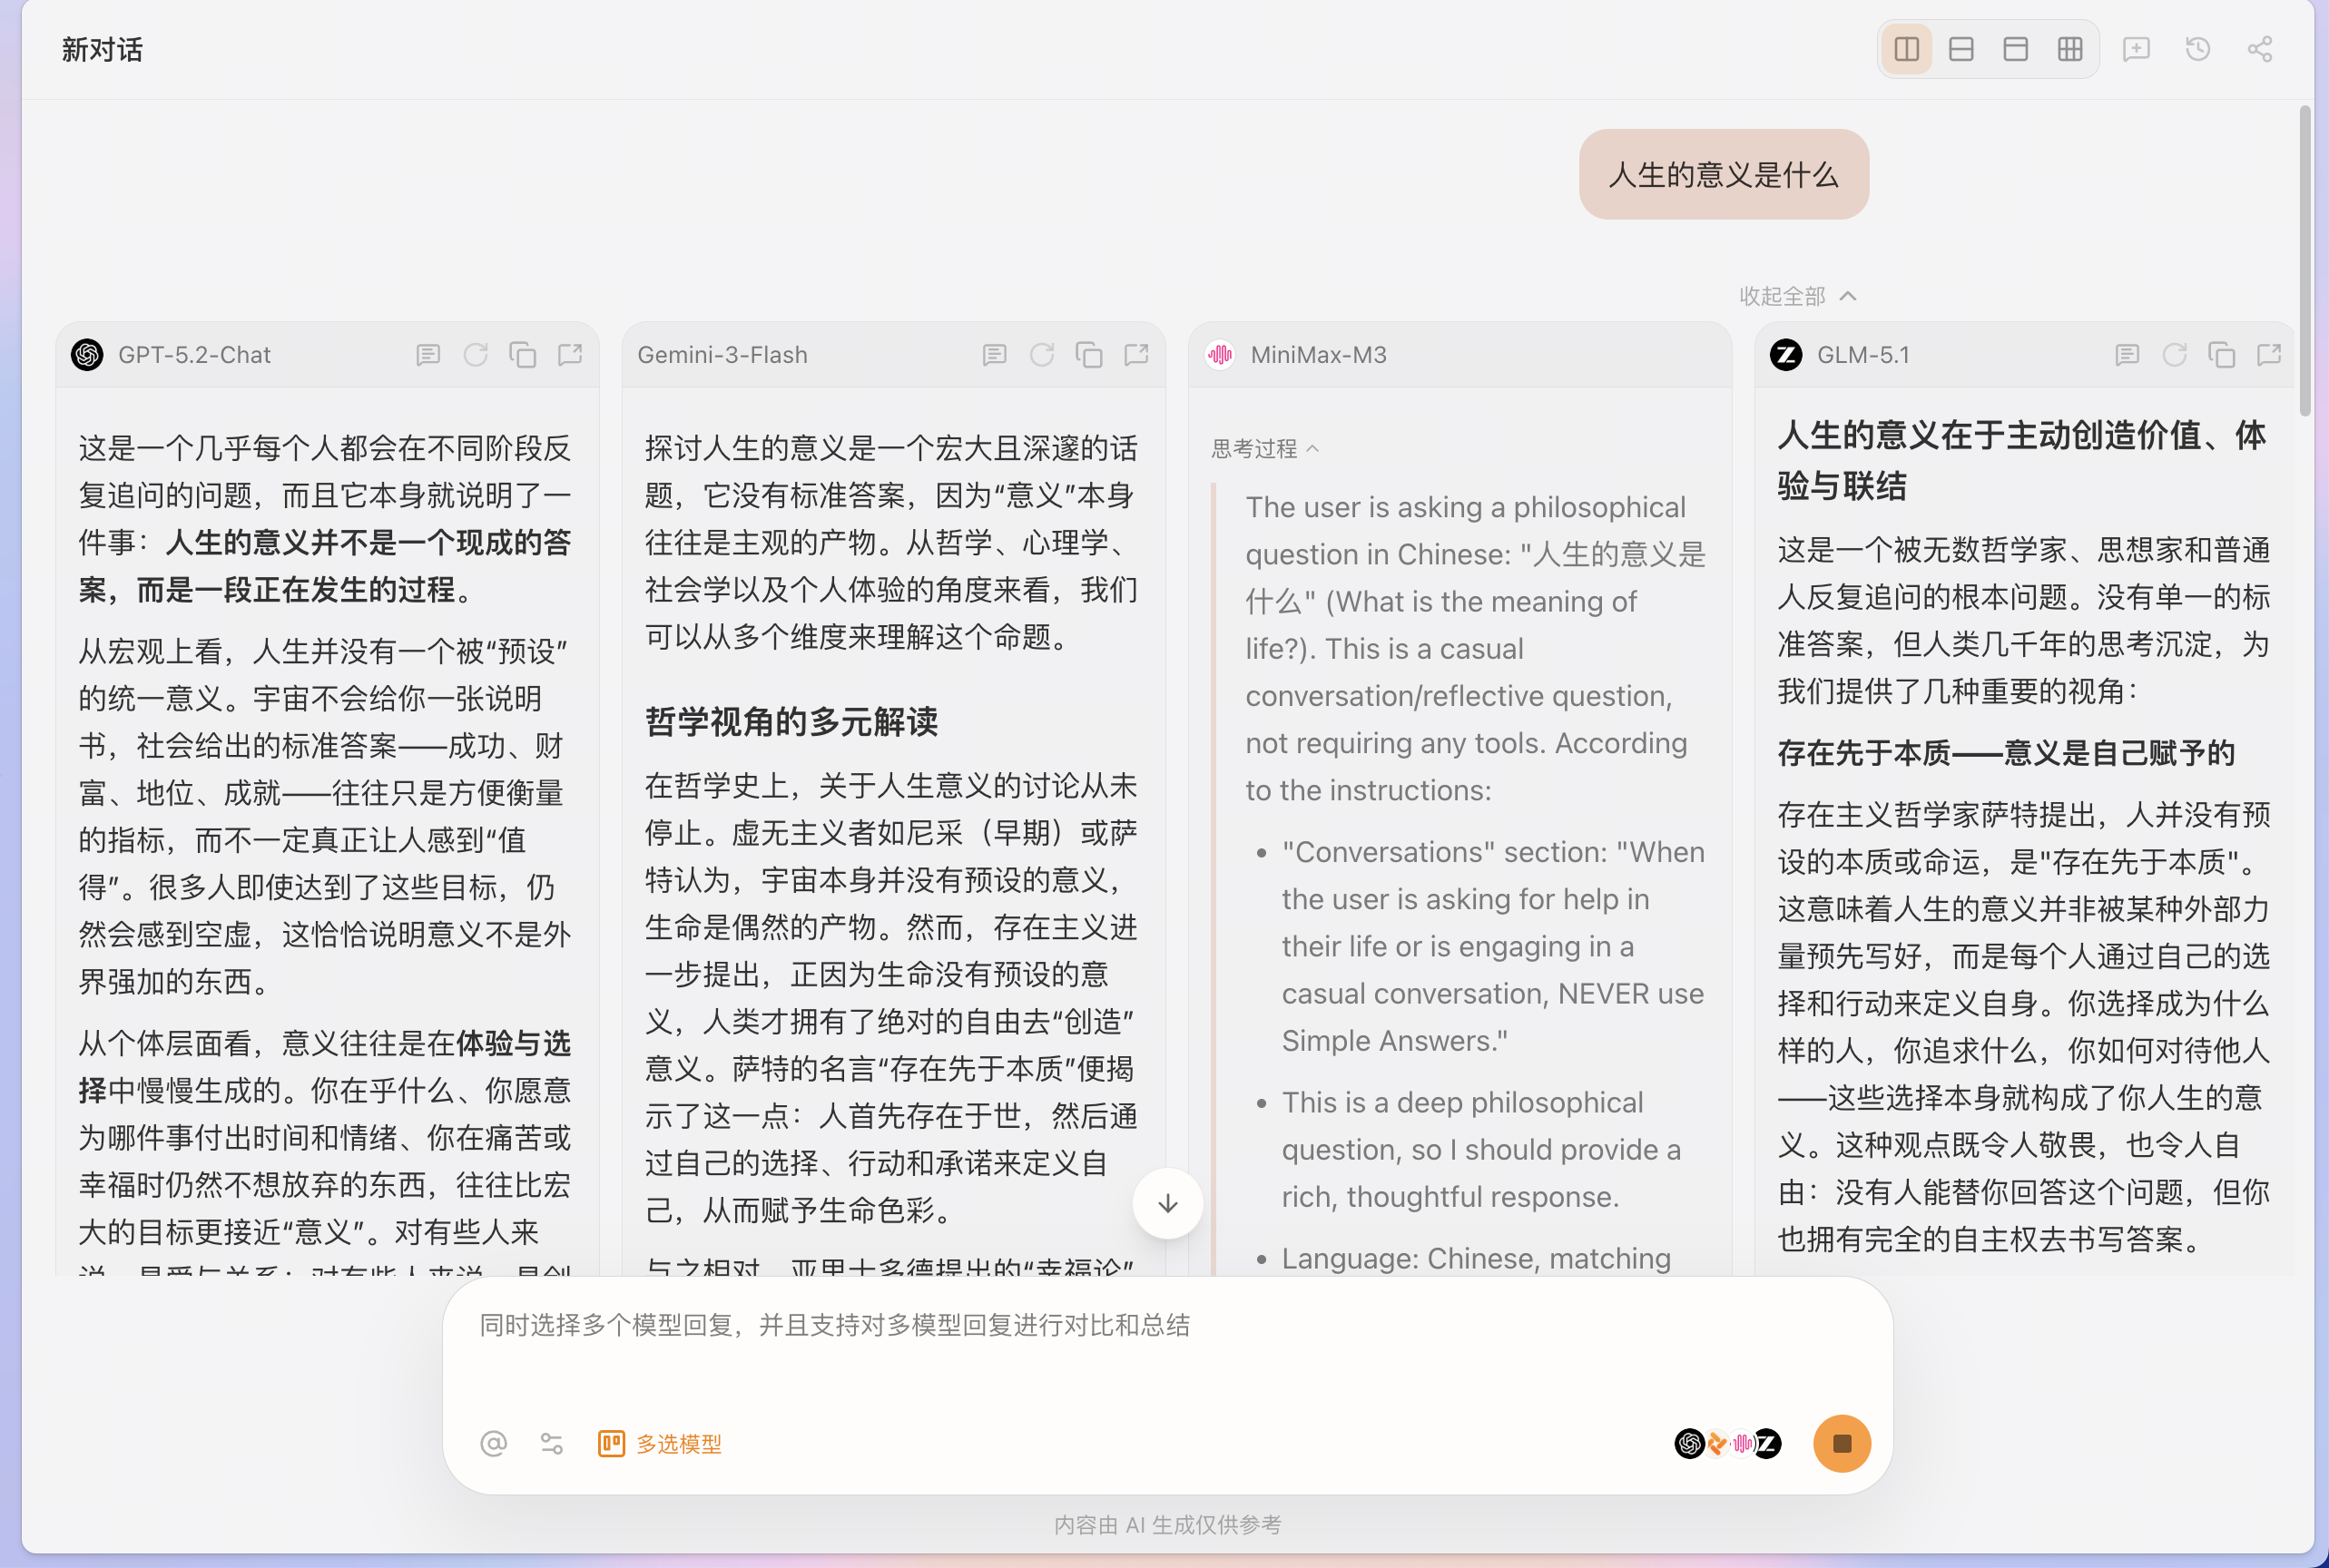2329x1568 pixels.
Task: Copy the Gemini-3-Flash response
Action: [x=1088, y=355]
